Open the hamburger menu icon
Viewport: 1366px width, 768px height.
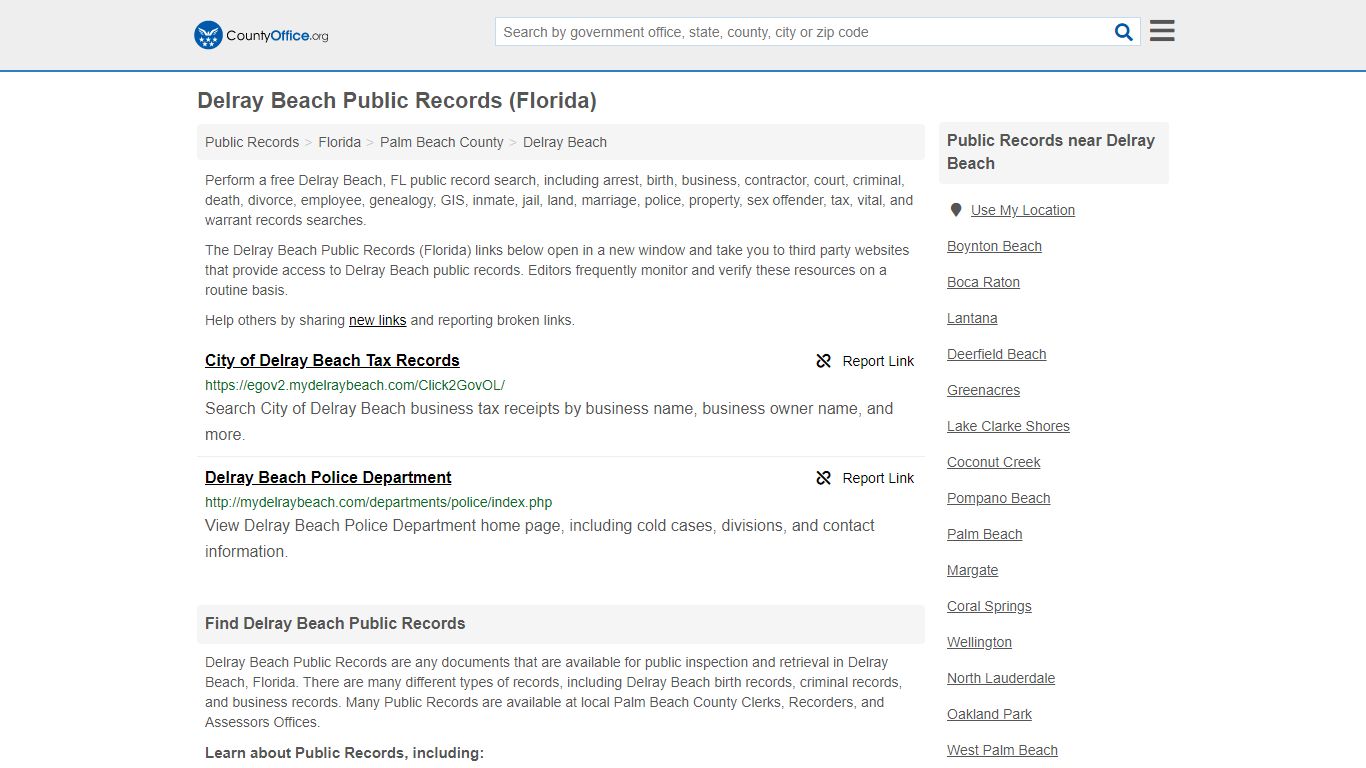click(1162, 31)
